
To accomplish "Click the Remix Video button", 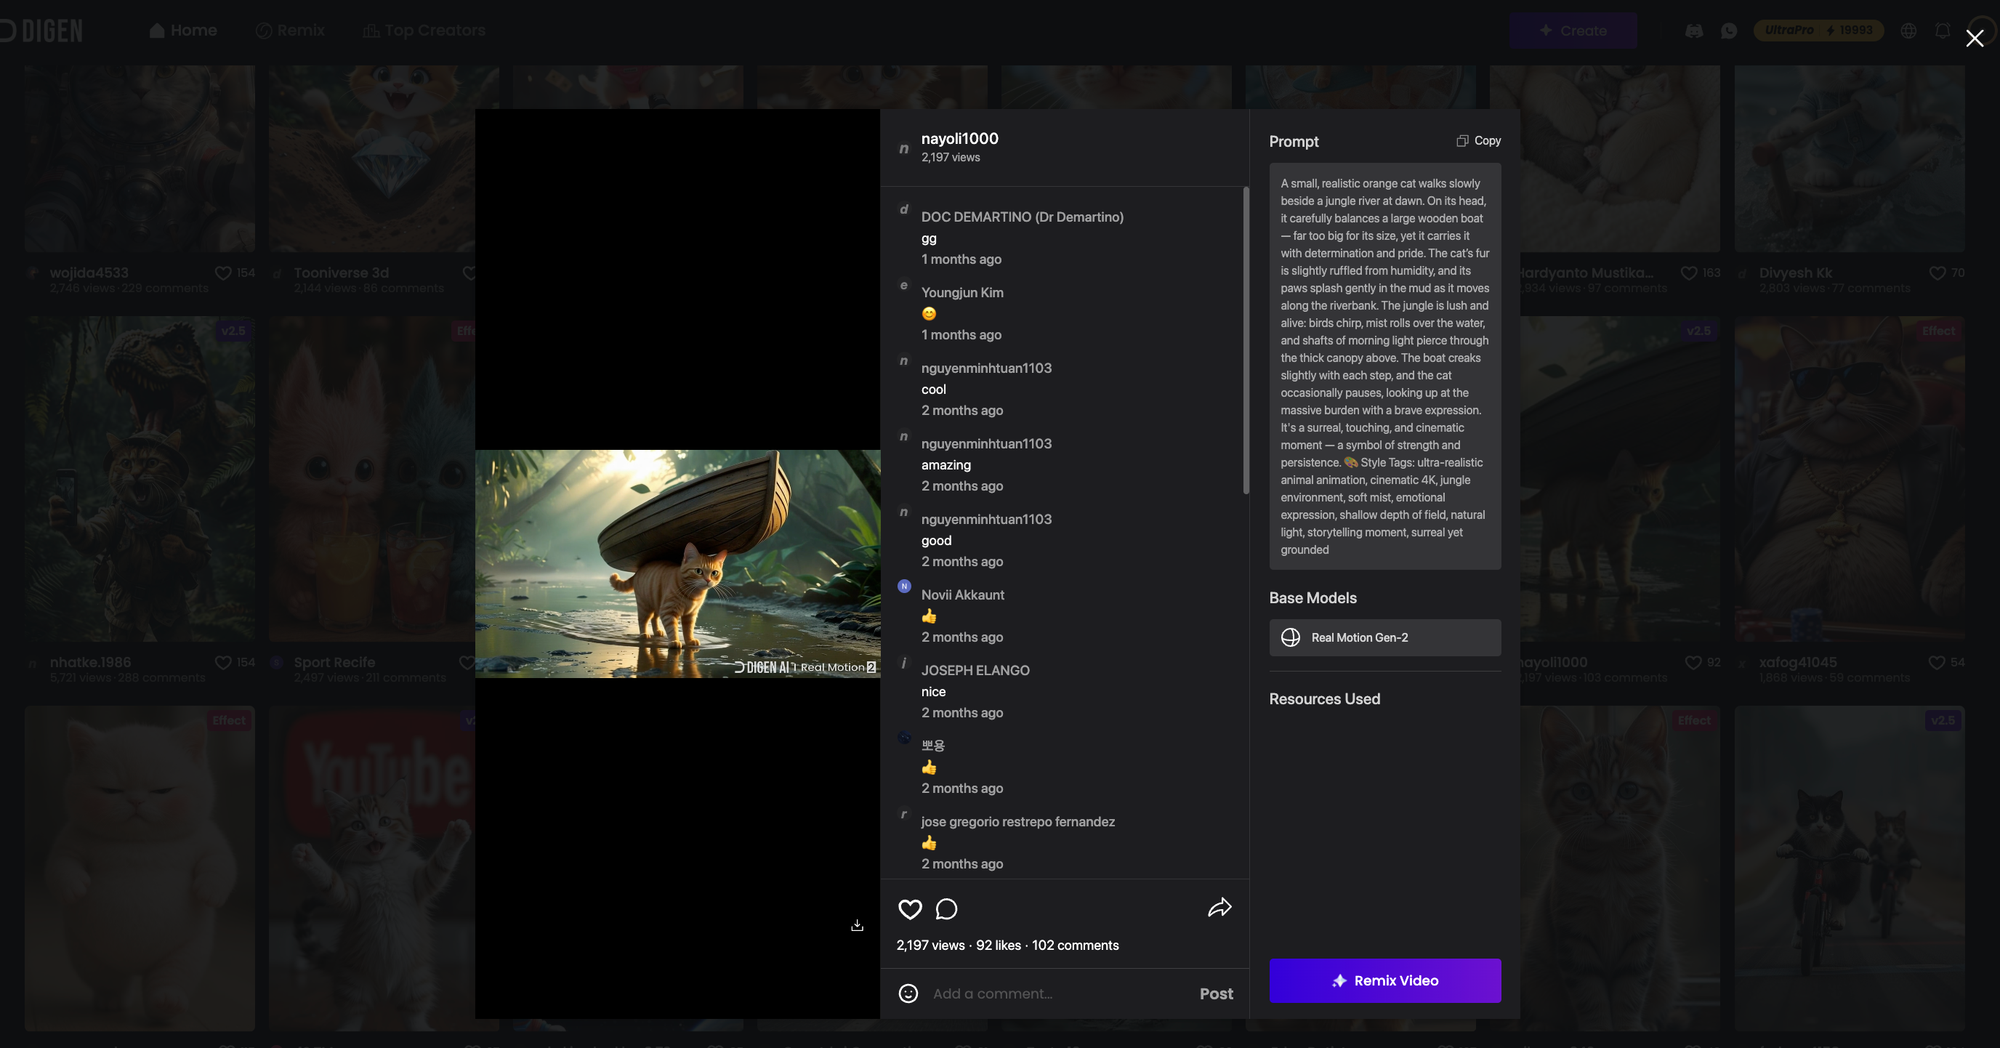I will pos(1385,981).
